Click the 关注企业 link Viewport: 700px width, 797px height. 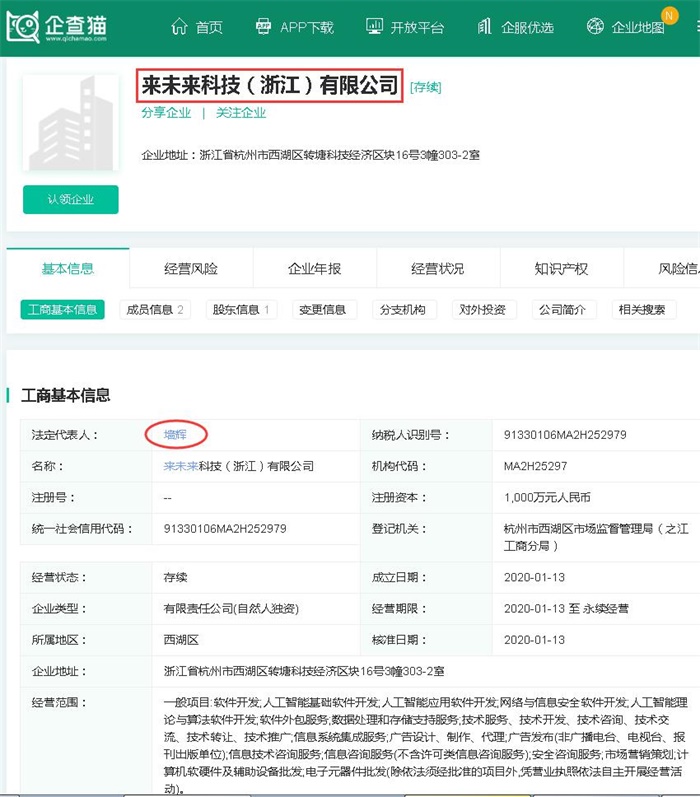coord(241,113)
